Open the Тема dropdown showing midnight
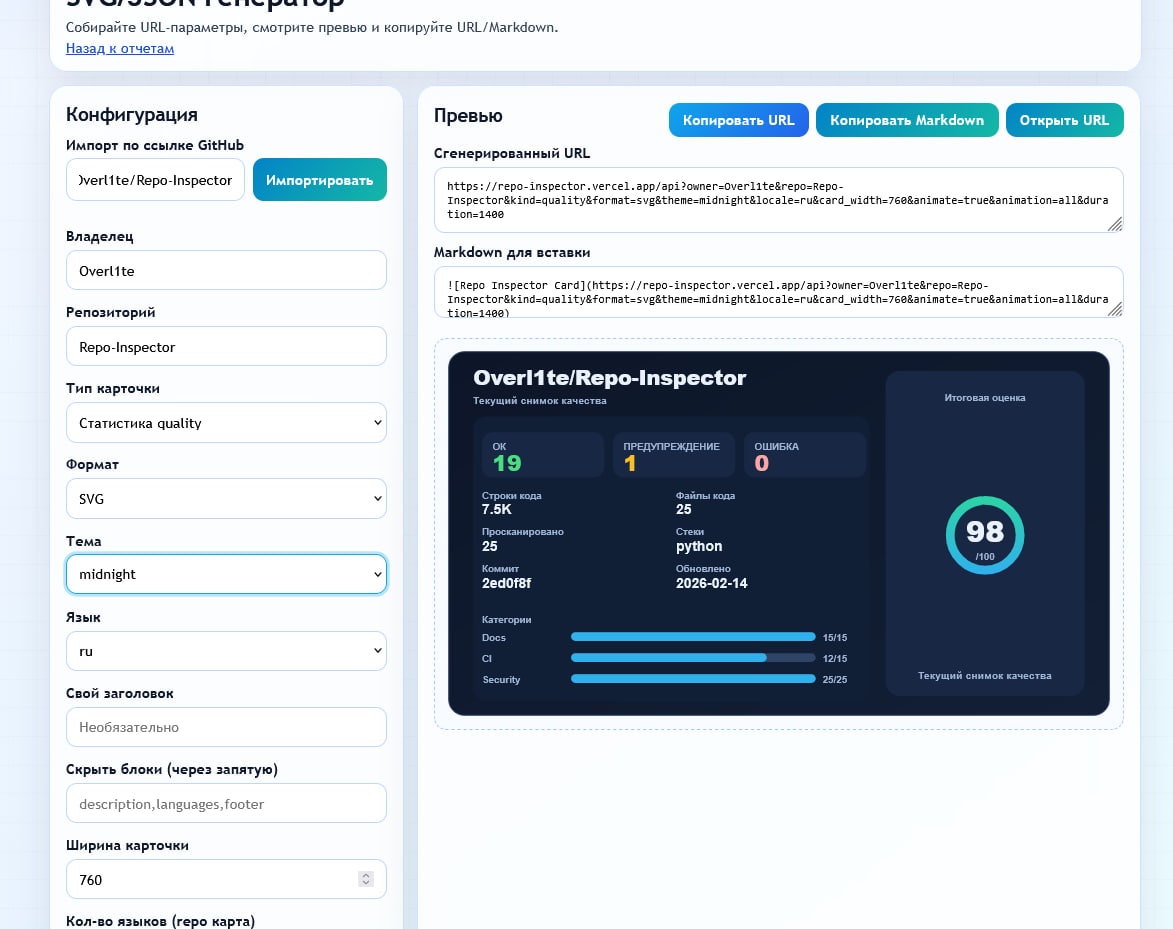Screen dimensions: 1173x929 click(x=226, y=574)
